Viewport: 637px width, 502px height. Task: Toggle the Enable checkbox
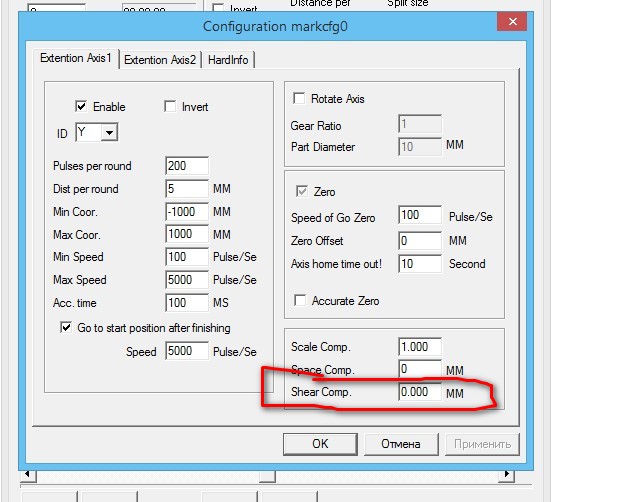point(82,107)
